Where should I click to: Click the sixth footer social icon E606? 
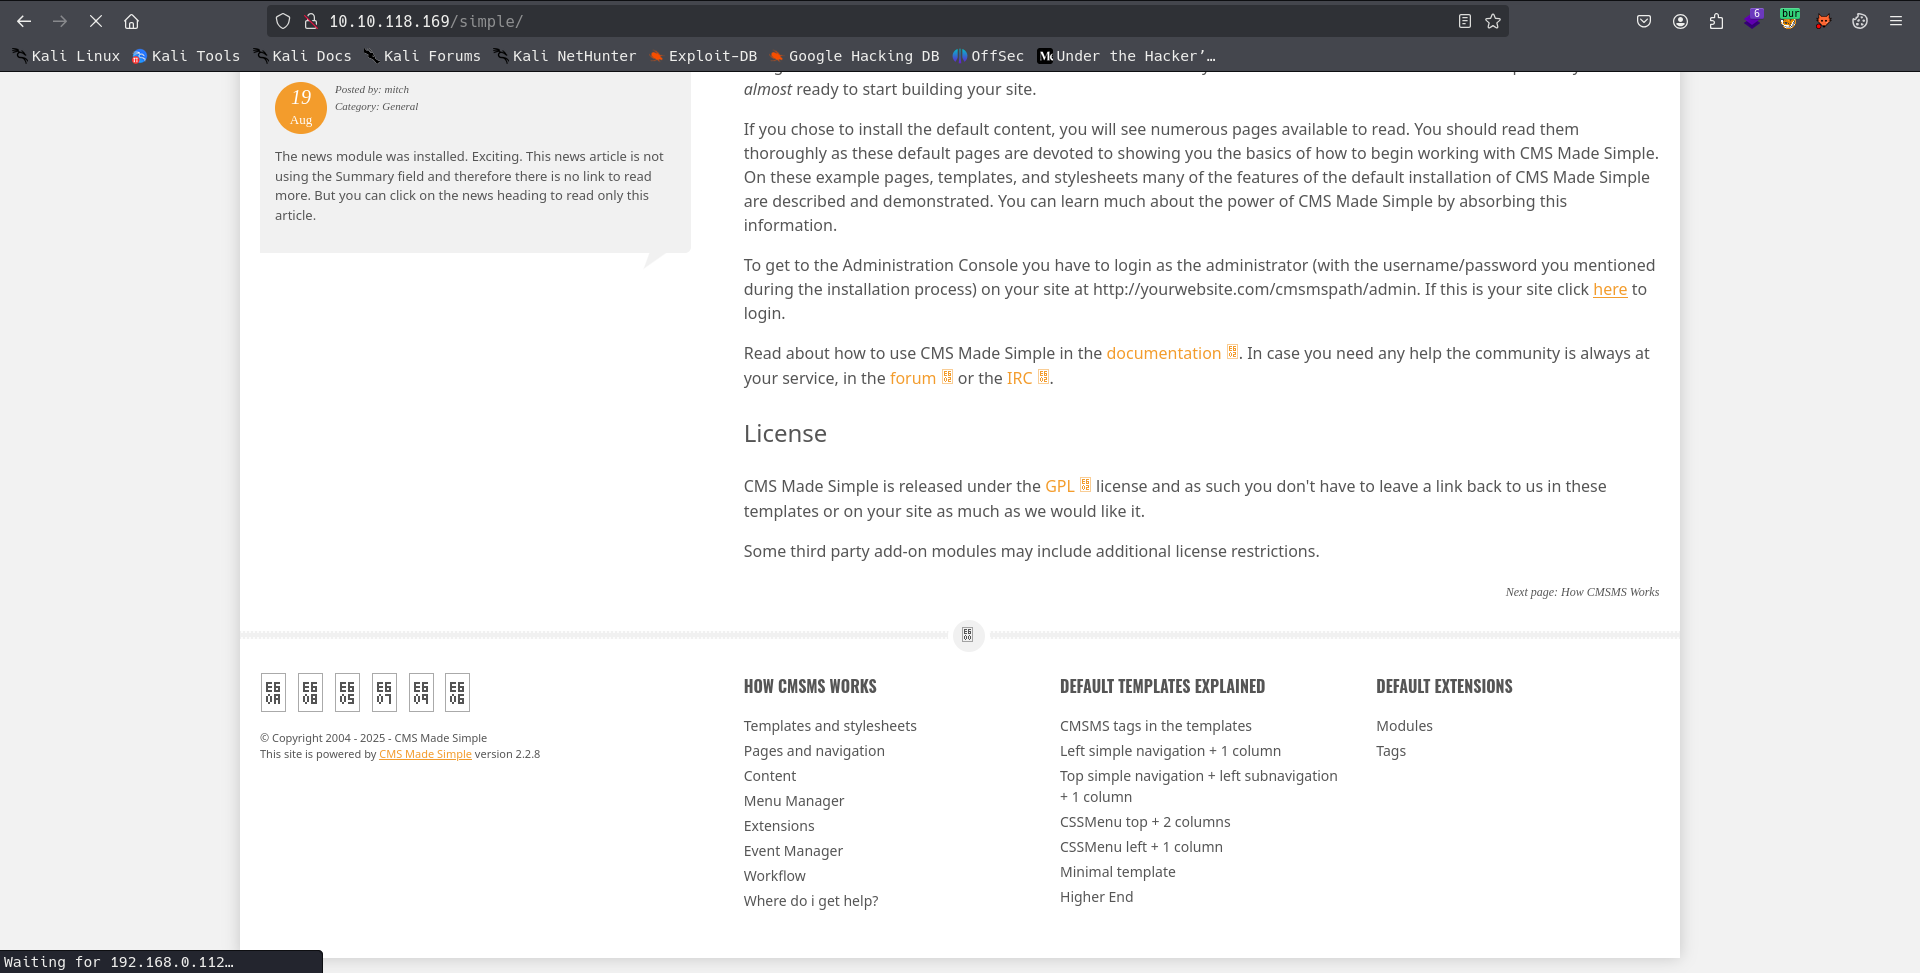point(457,692)
